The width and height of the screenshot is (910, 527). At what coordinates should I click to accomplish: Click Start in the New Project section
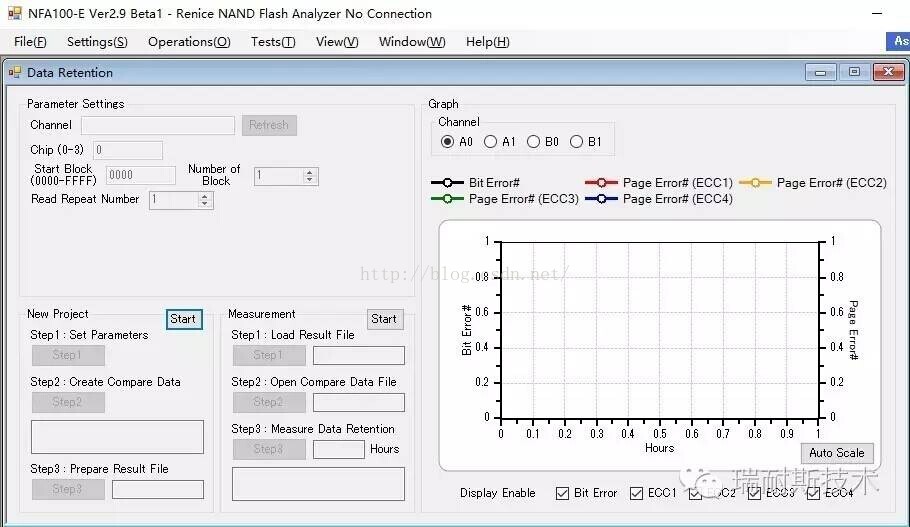[184, 319]
